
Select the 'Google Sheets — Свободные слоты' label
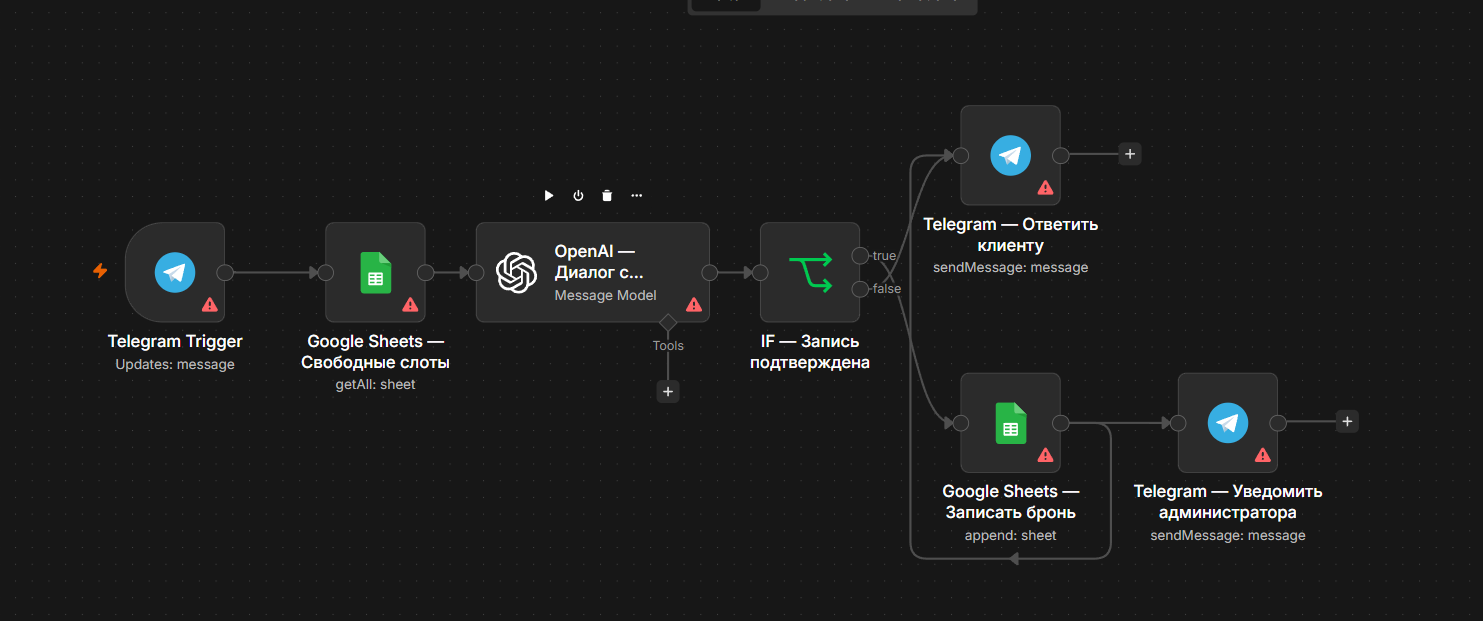pyautogui.click(x=375, y=352)
